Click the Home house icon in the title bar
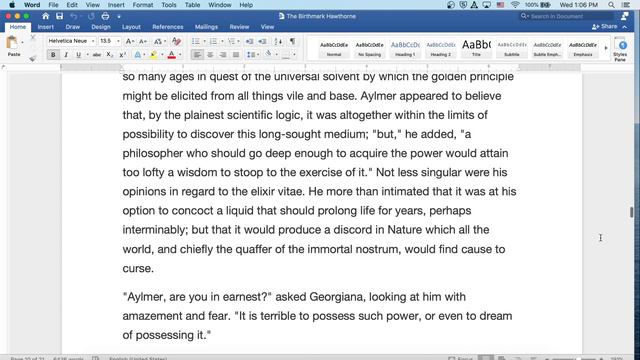Screen dimensions: 640x360 (46, 16)
